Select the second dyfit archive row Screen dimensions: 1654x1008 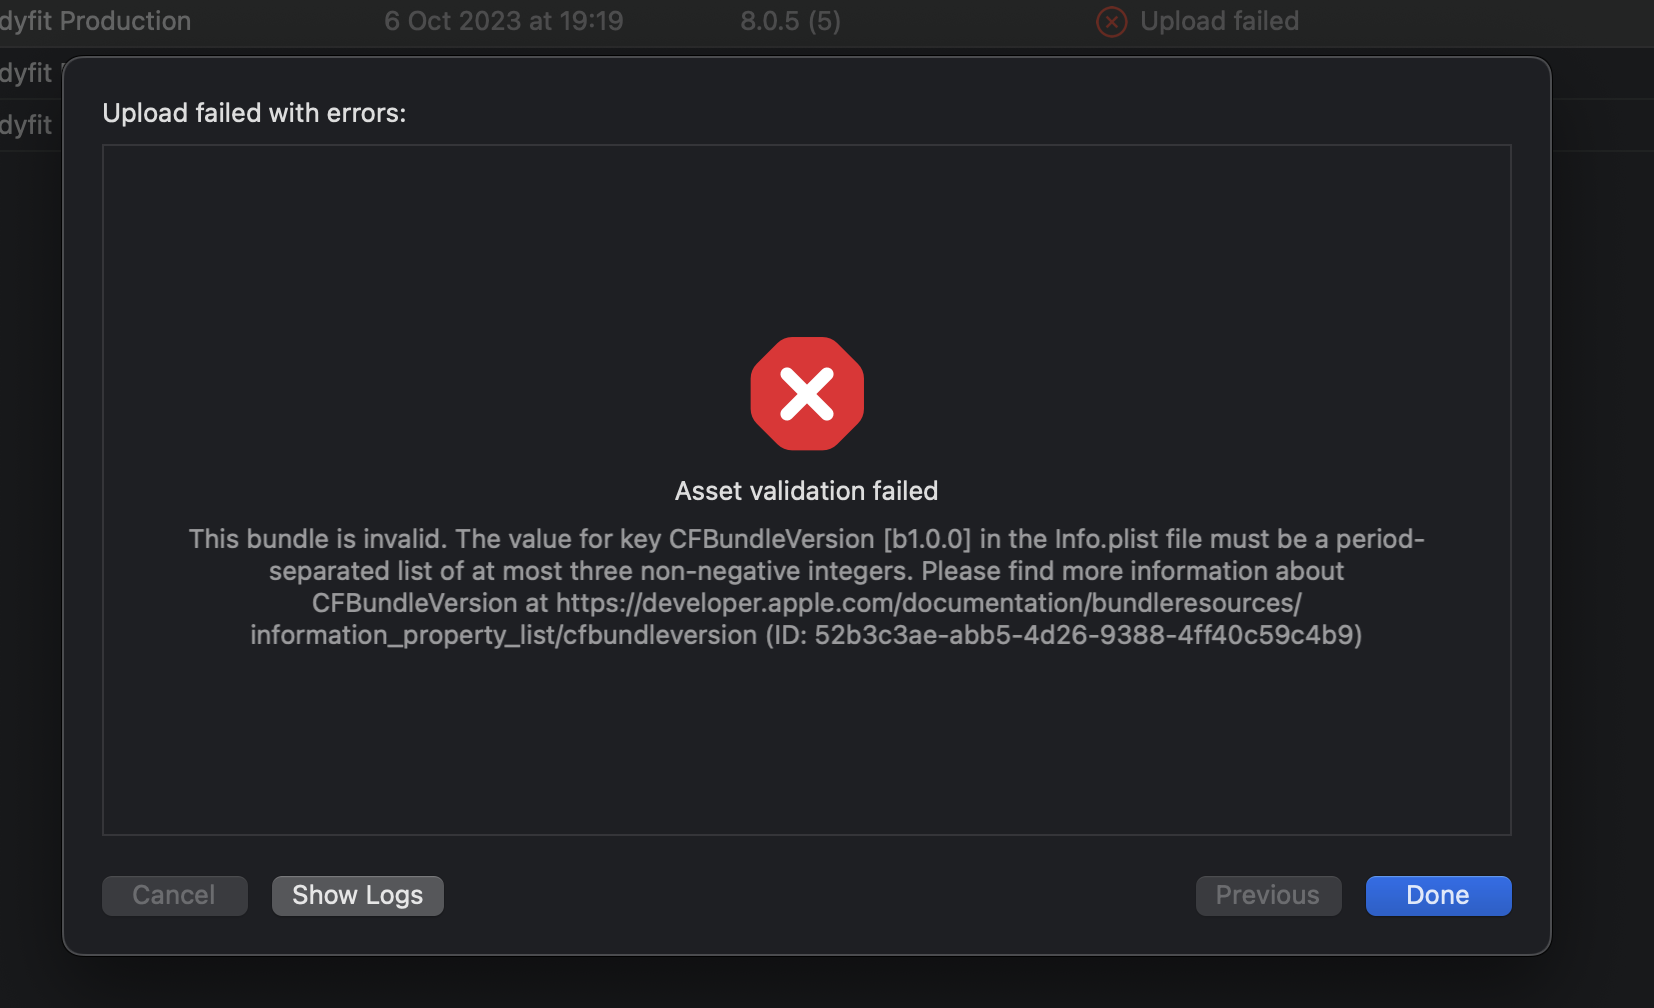coord(26,73)
